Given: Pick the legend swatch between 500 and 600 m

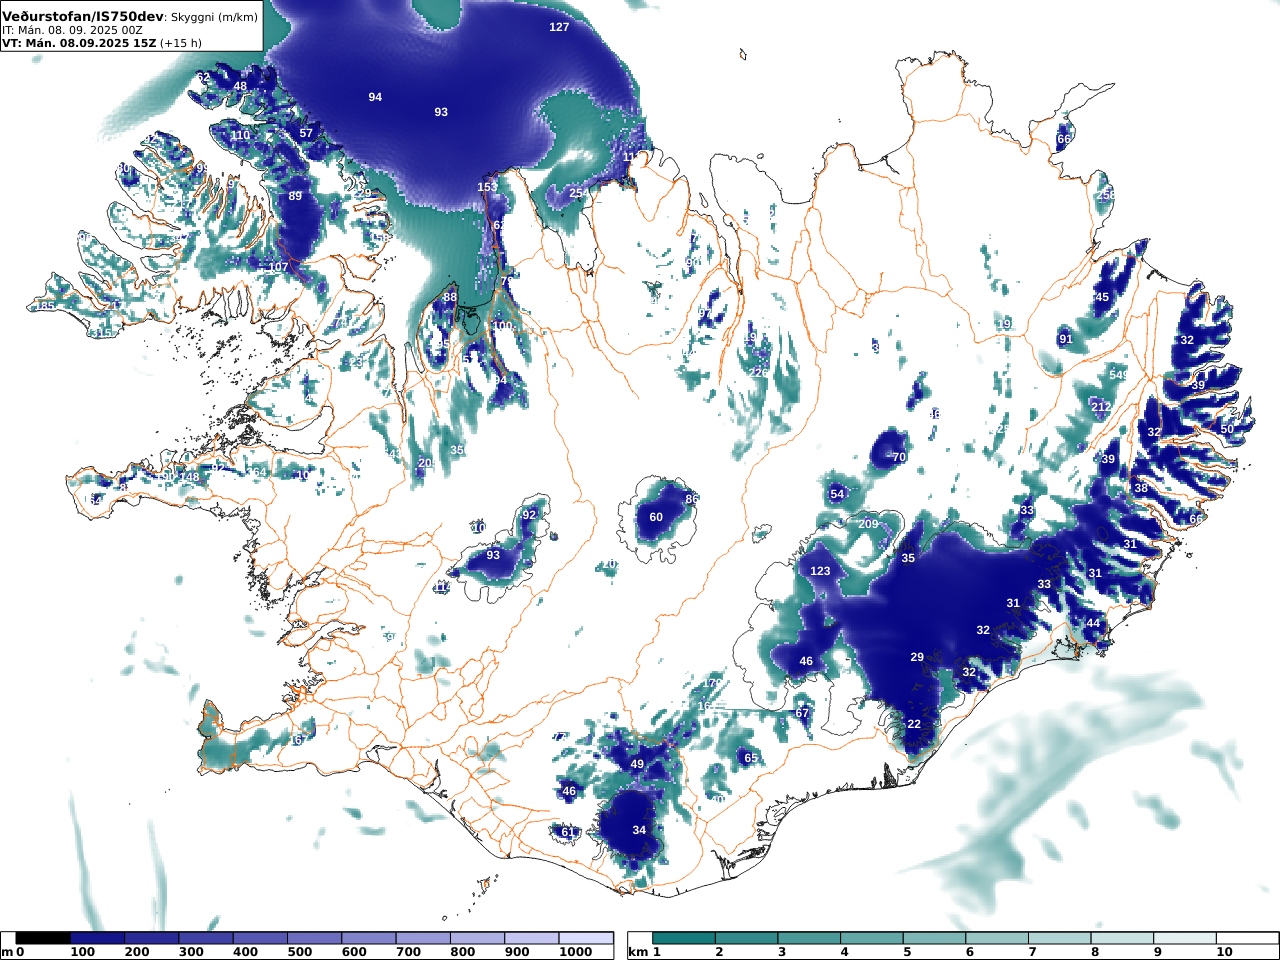Looking at the screenshot, I should click(314, 938).
